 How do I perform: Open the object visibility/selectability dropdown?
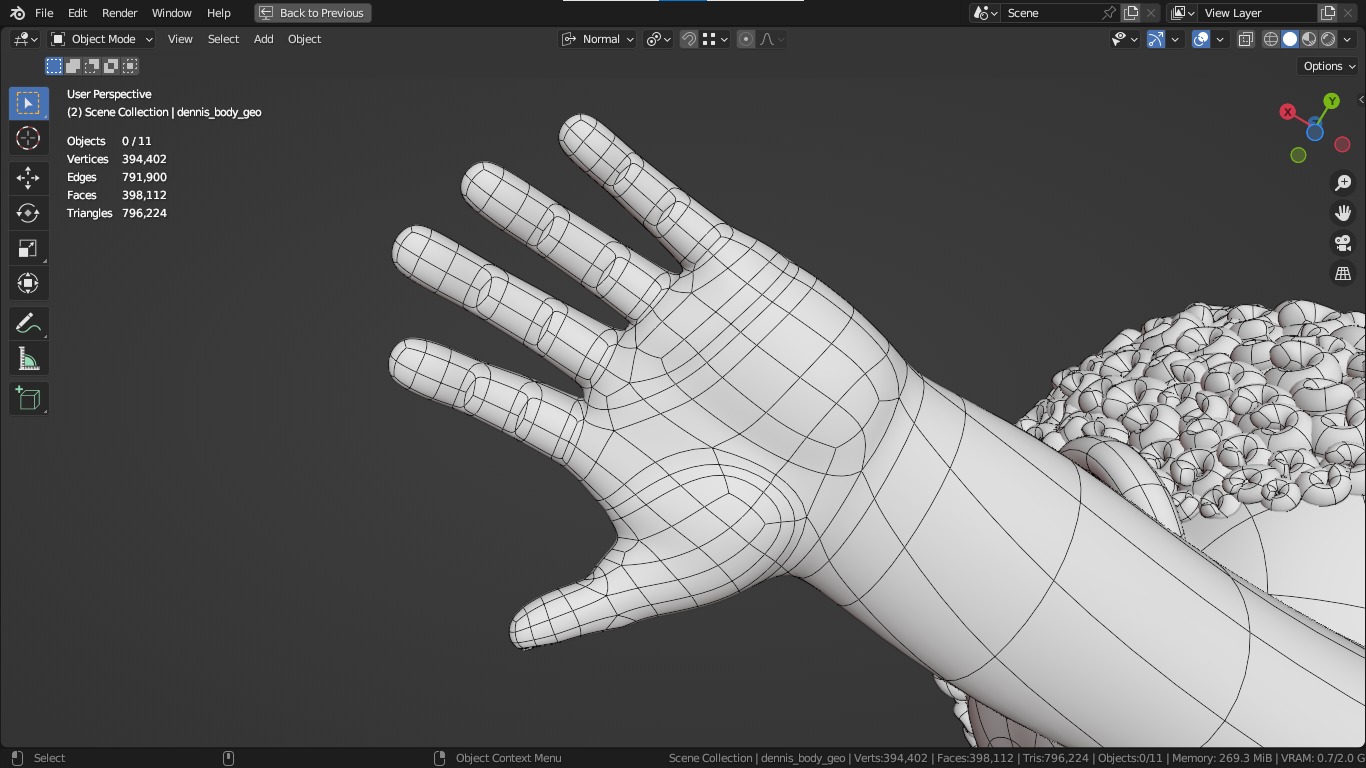(1125, 39)
